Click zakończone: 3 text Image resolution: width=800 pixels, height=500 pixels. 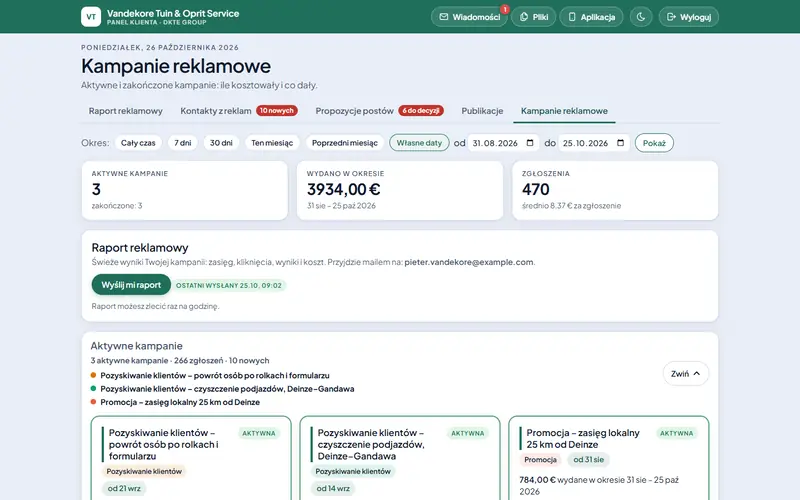[x=117, y=206]
